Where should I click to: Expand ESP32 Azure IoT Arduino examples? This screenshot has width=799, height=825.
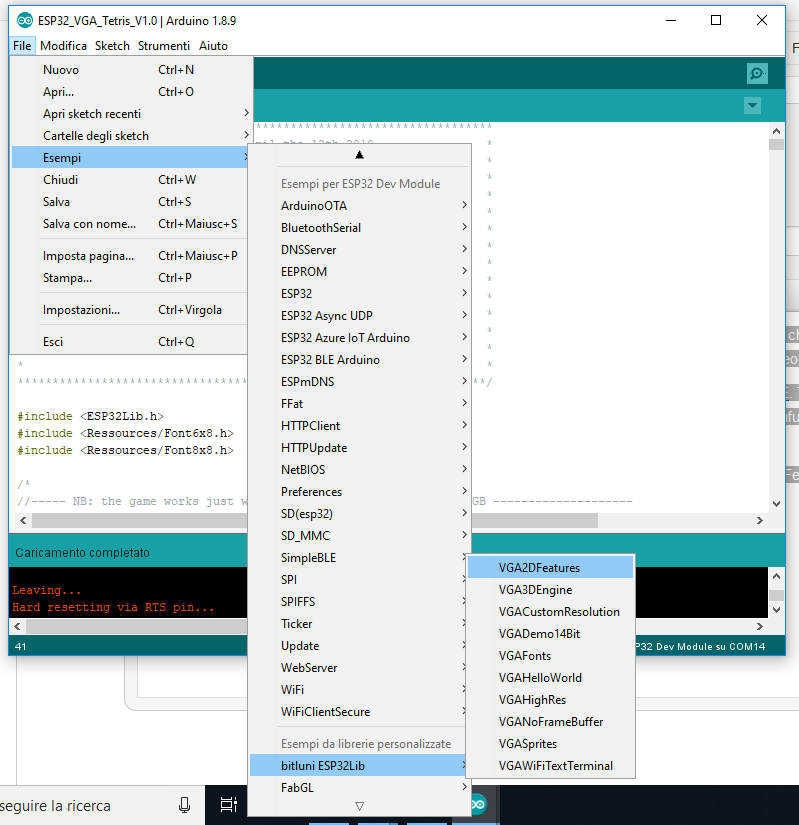pos(360,338)
